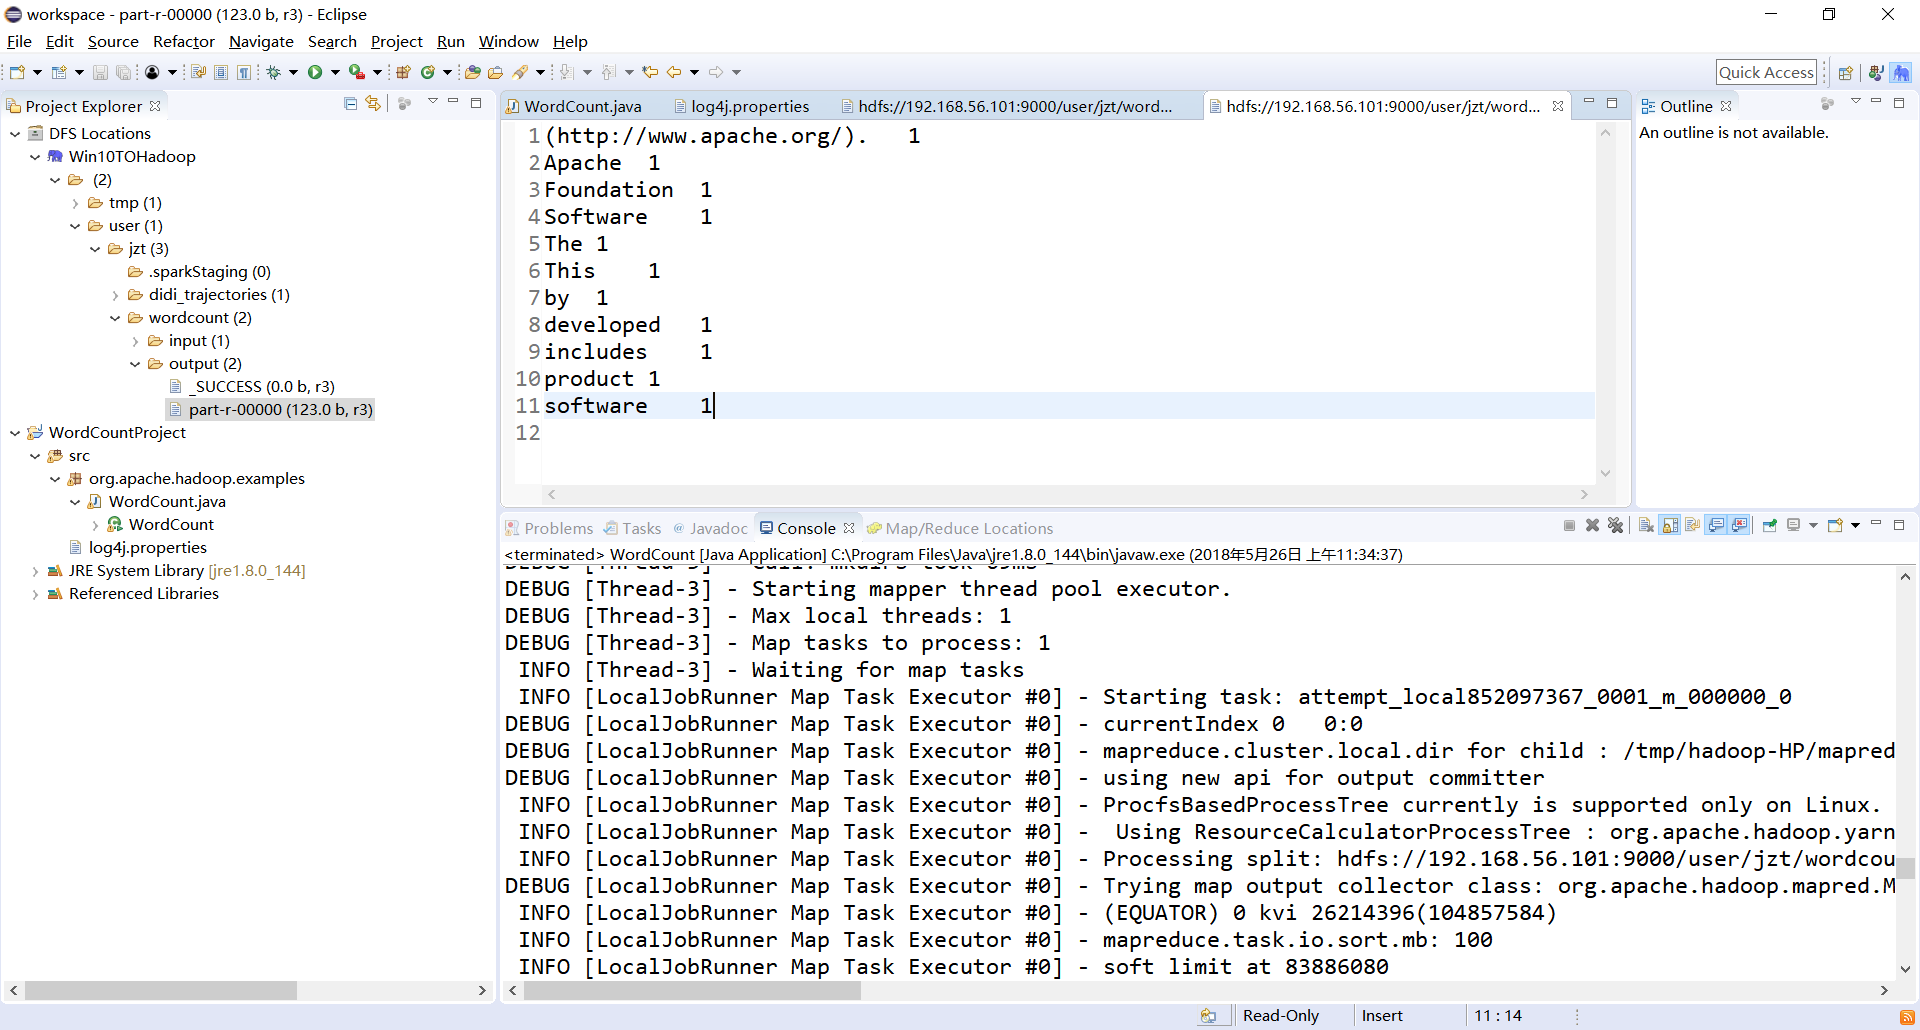
Task: Open the Refactor menu
Action: pyautogui.click(x=184, y=41)
